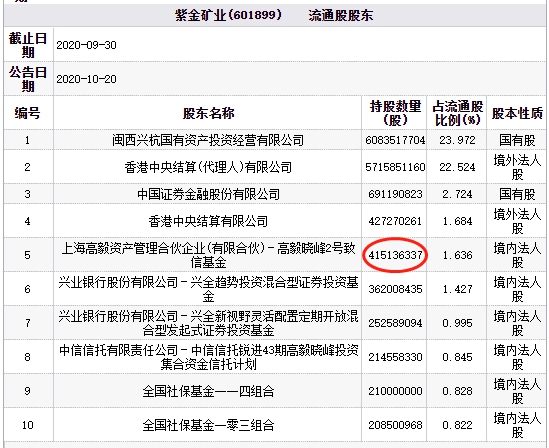Click the 流通股股东 heading text
The width and height of the screenshot is (549, 448).
(x=341, y=15)
